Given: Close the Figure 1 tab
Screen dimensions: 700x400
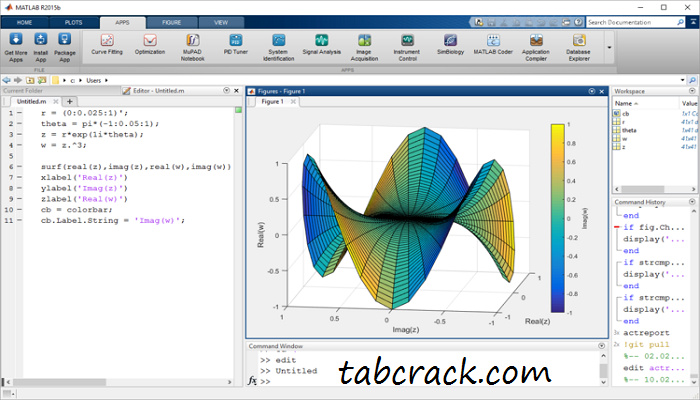Looking at the screenshot, I should pos(293,102).
